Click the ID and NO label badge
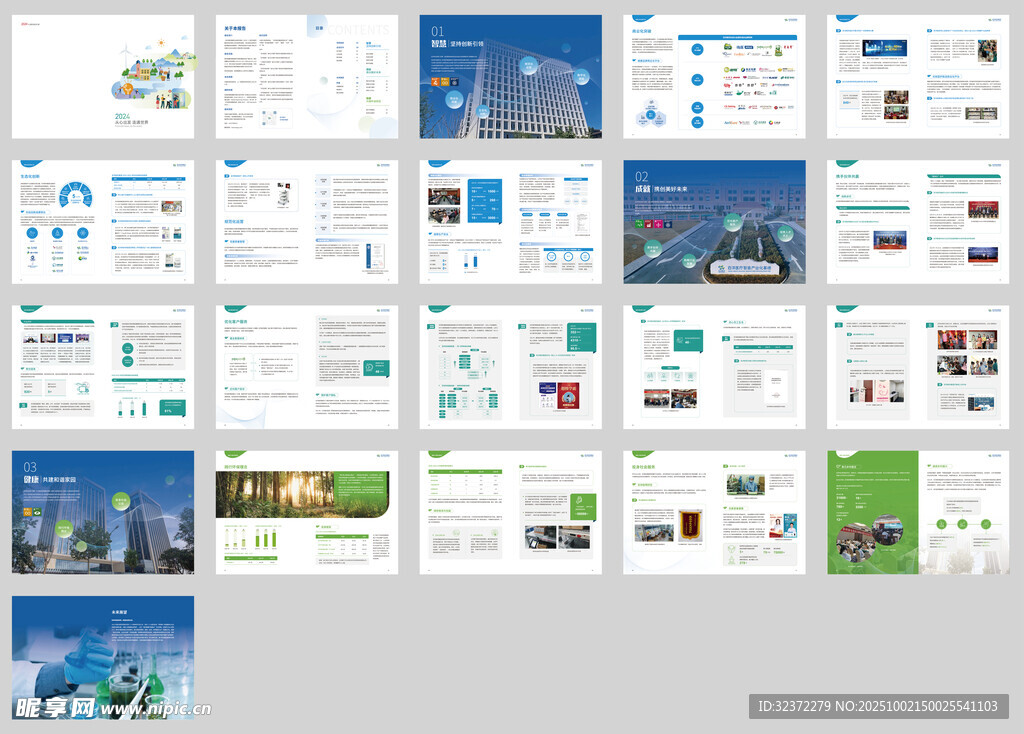 877,707
